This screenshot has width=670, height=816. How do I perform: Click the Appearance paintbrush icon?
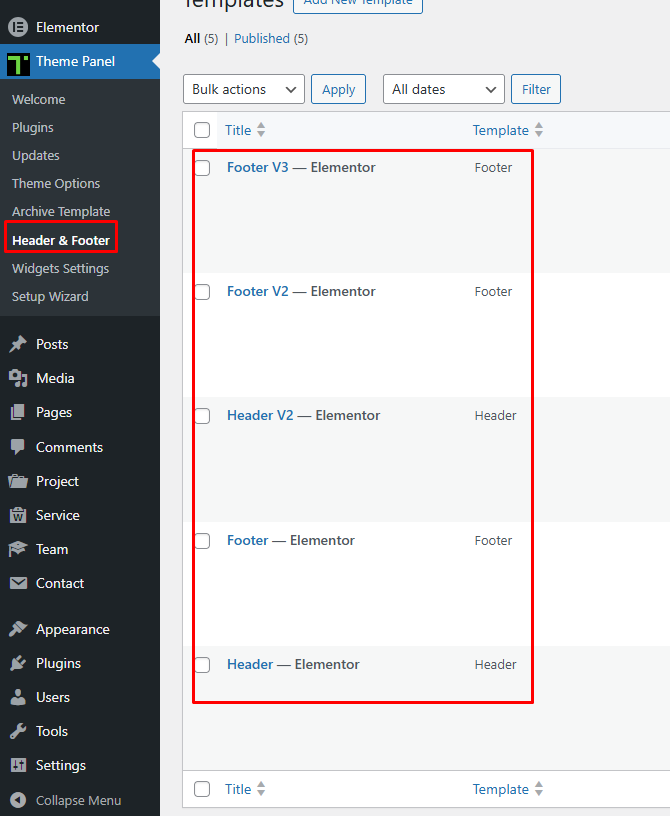pos(18,629)
